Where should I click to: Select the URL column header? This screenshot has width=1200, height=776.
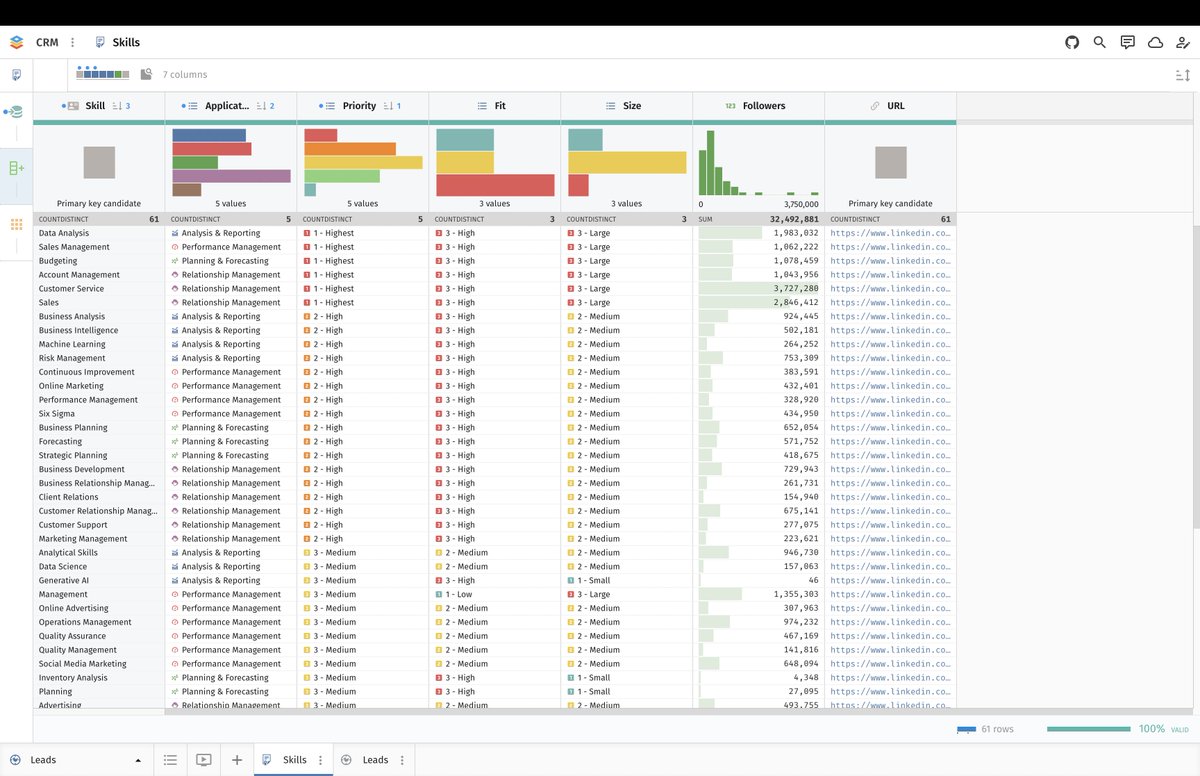coord(890,105)
